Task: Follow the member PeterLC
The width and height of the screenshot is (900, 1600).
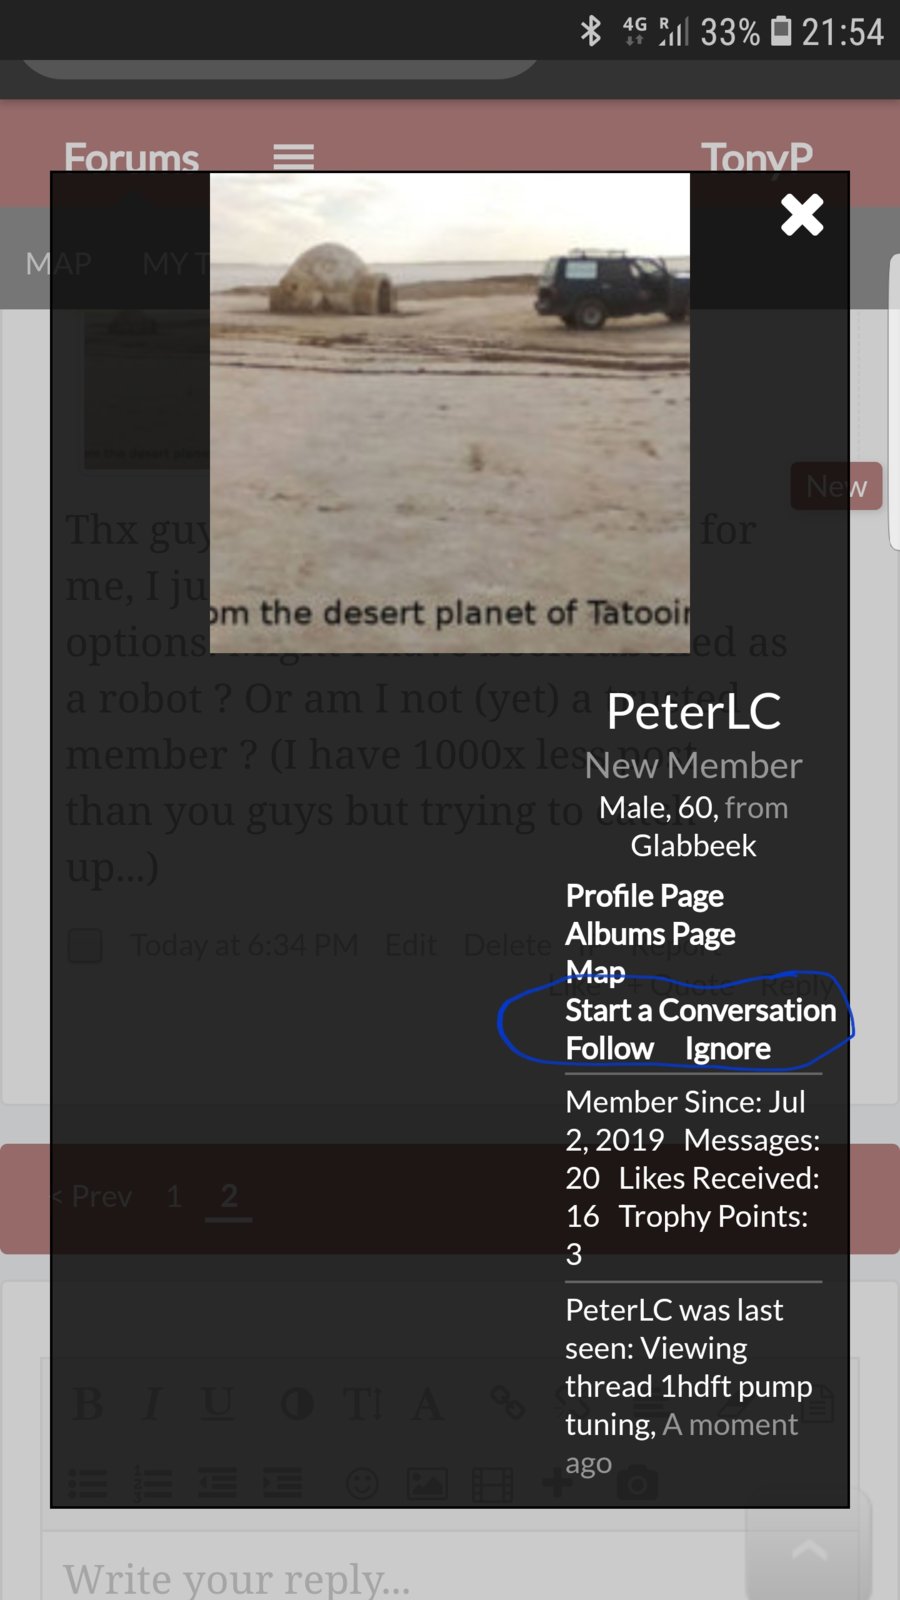Action: 609,1048
